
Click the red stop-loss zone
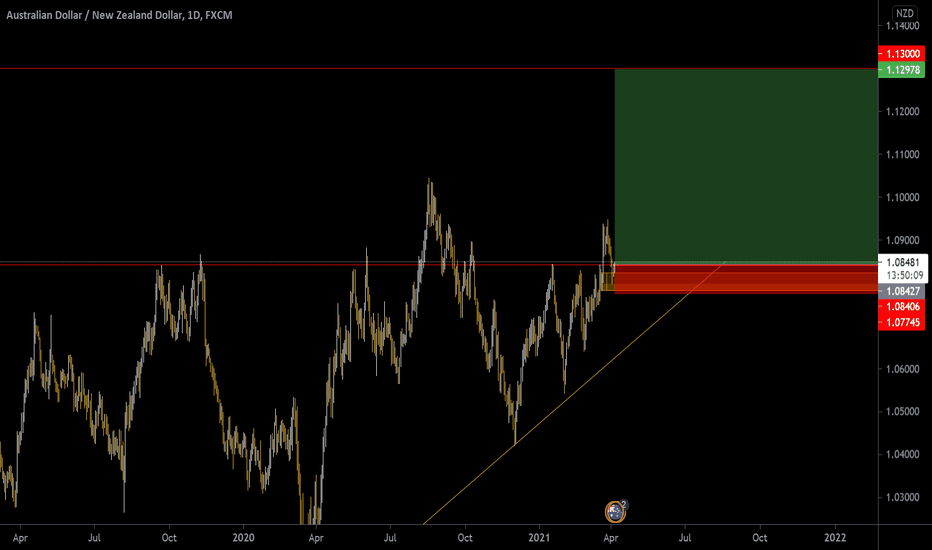746,278
